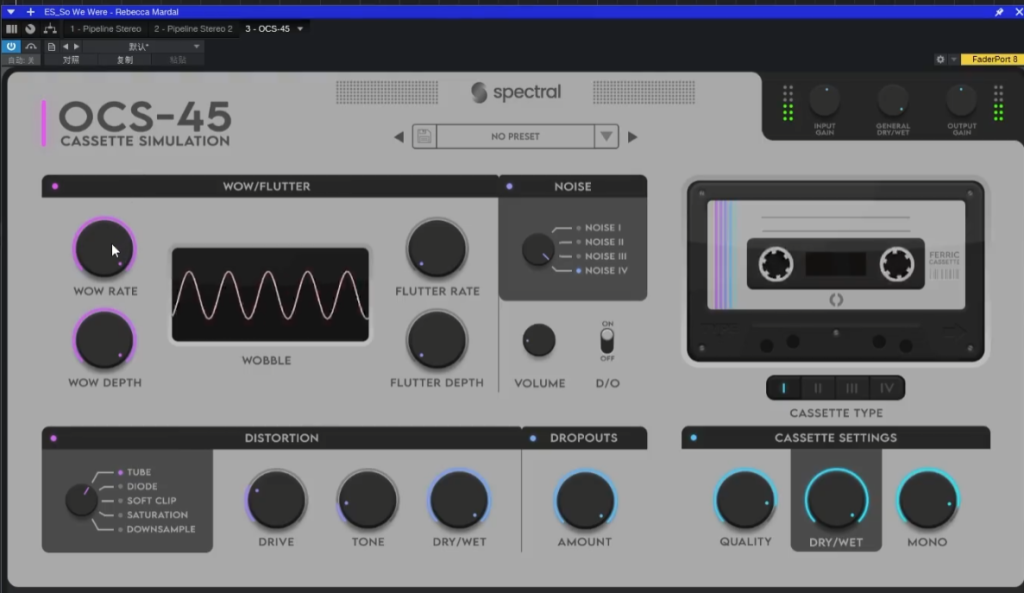This screenshot has height=593, width=1024.
Task: Click the cassette tape image
Action: coord(836,271)
